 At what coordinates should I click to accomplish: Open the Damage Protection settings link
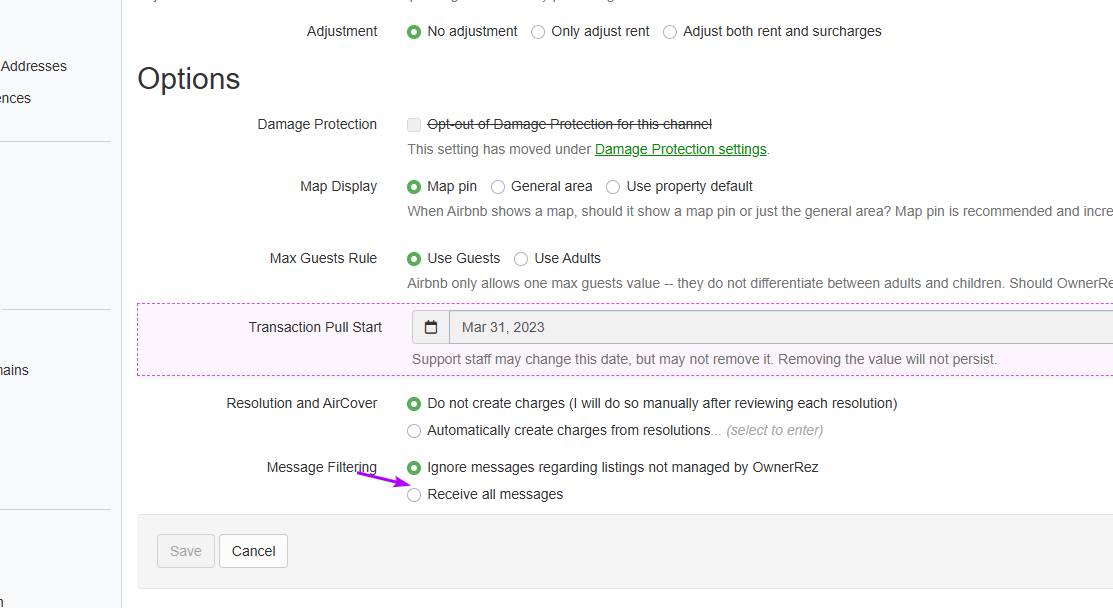click(680, 149)
